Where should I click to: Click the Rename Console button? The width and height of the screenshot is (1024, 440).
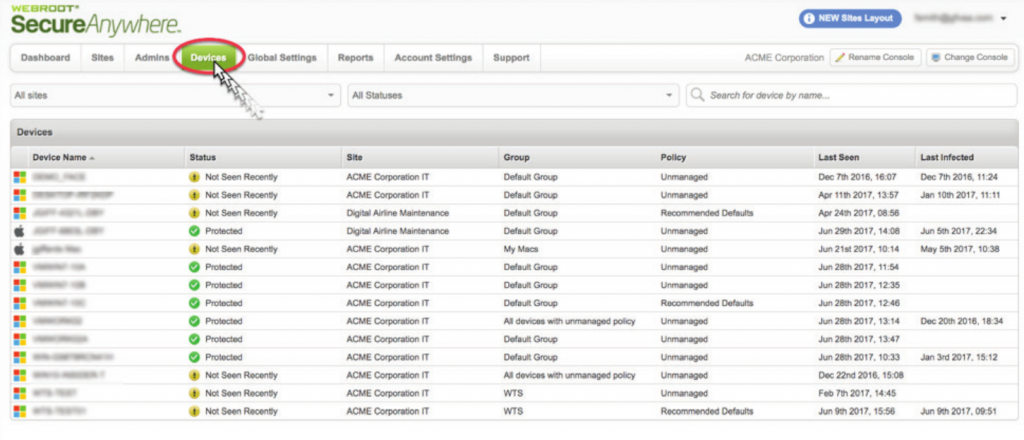coord(876,57)
